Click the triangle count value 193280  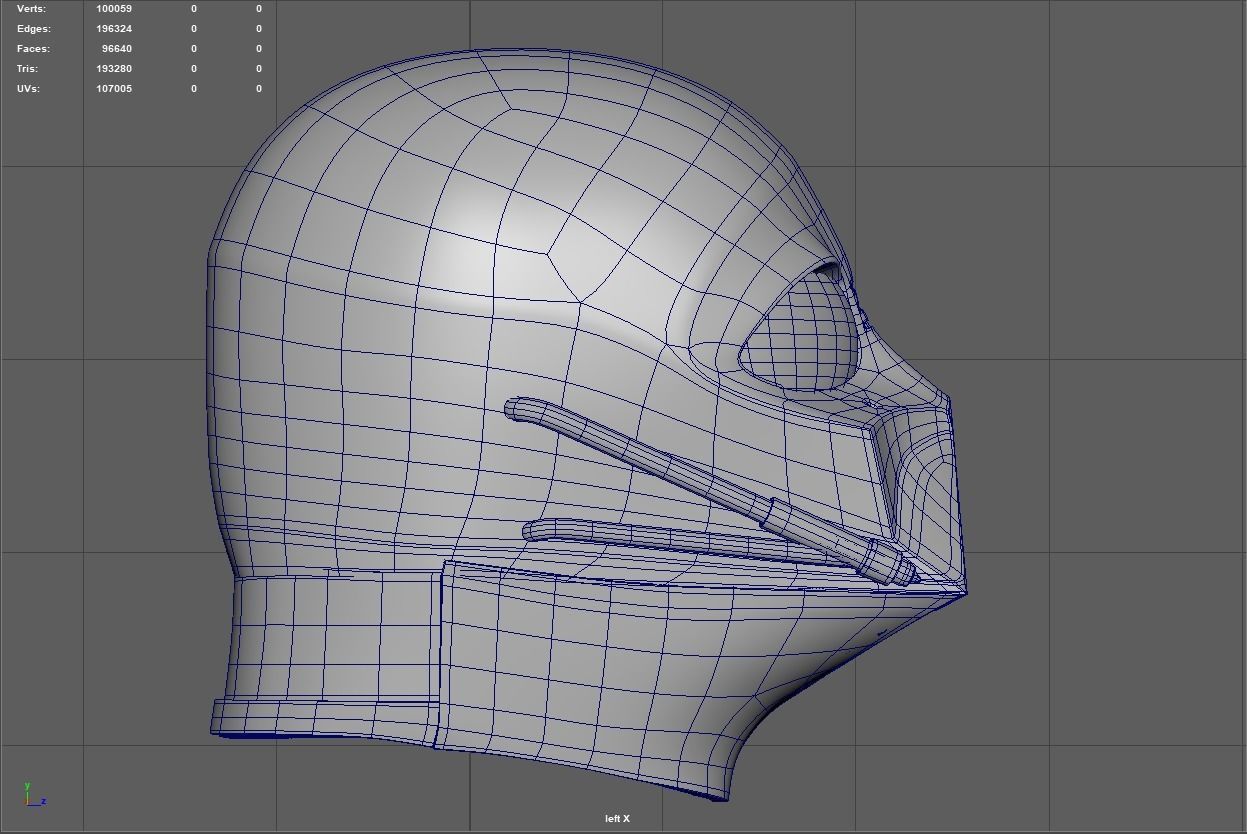pos(114,69)
